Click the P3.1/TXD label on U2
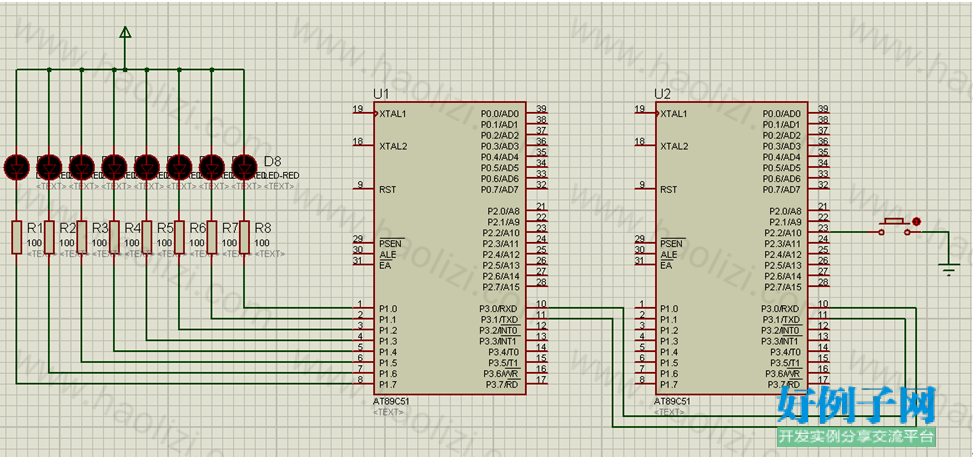Image resolution: width=973 pixels, height=457 pixels. tap(781, 319)
